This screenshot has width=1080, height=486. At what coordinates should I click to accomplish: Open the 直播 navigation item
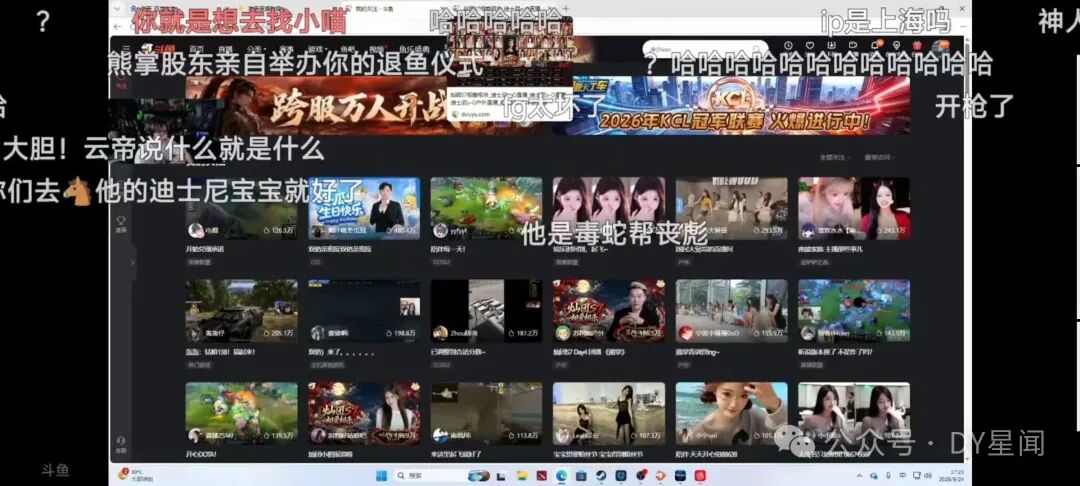[x=225, y=48]
